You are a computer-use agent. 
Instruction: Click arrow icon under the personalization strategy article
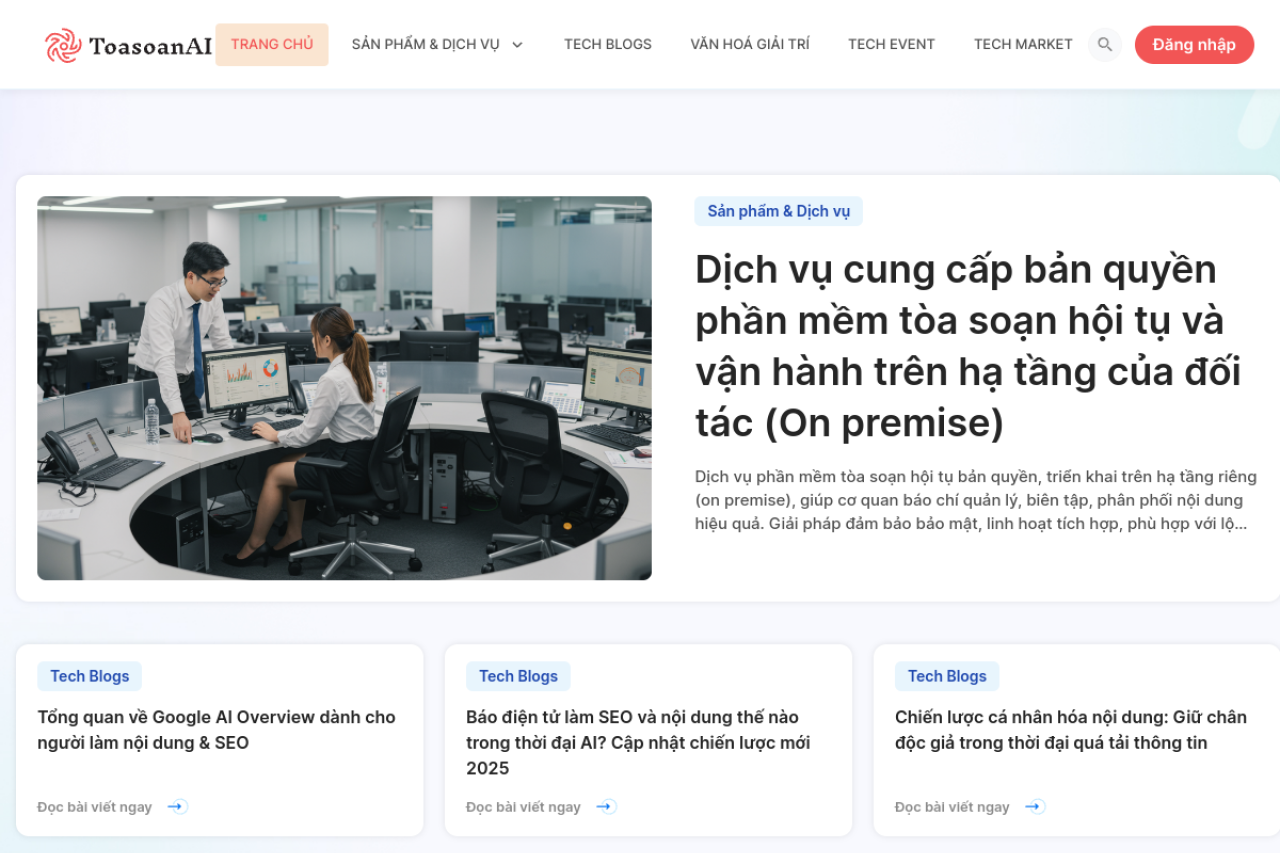coord(1035,807)
